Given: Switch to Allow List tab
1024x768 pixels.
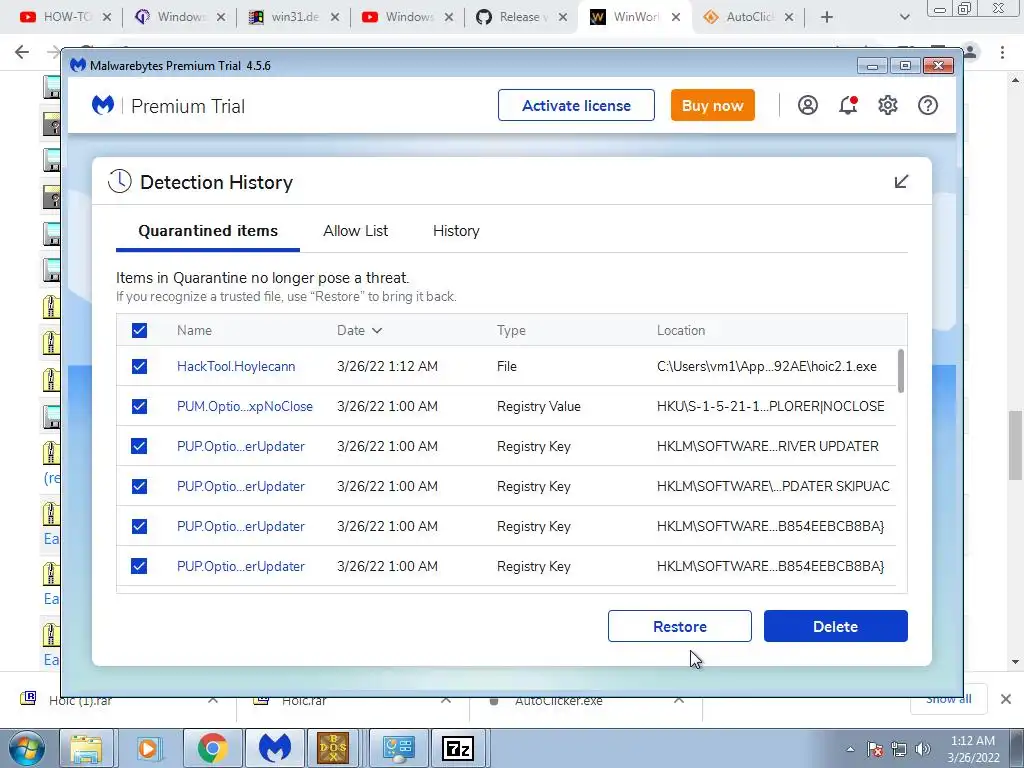Looking at the screenshot, I should tap(355, 231).
